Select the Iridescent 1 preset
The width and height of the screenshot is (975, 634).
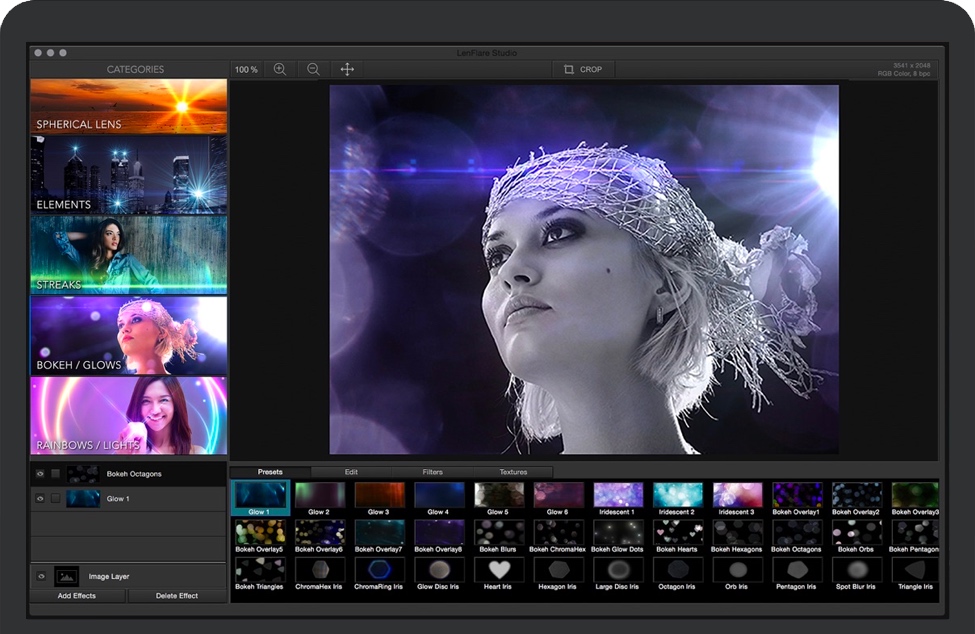(617, 495)
